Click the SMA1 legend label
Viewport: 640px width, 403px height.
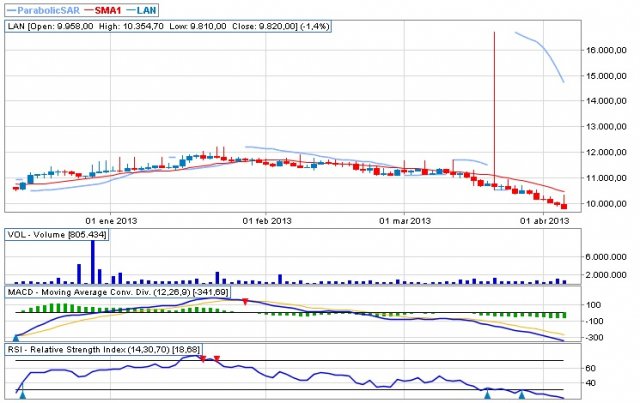[x=108, y=10]
